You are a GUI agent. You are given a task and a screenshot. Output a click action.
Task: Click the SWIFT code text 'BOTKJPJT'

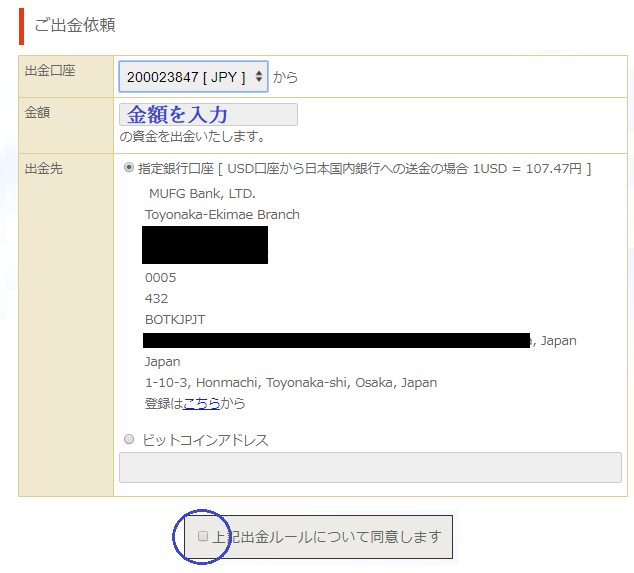175,320
